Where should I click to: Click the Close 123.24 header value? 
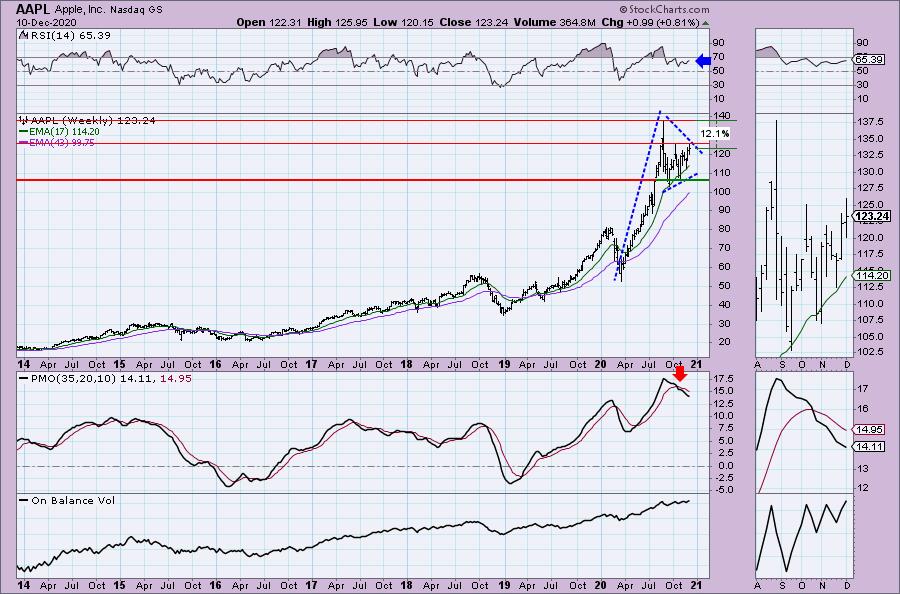pos(474,22)
